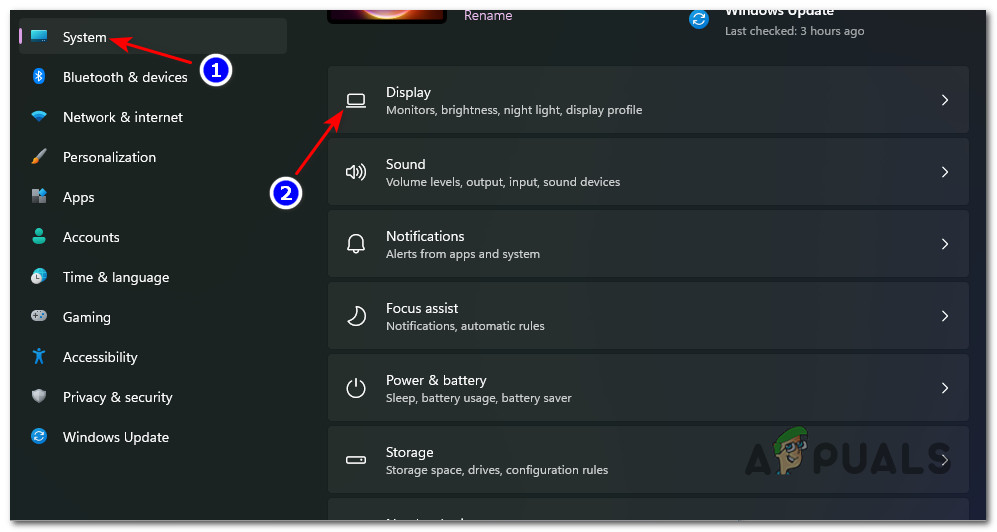997x532 pixels.
Task: Click the Focus assist moon icon
Action: (x=355, y=316)
